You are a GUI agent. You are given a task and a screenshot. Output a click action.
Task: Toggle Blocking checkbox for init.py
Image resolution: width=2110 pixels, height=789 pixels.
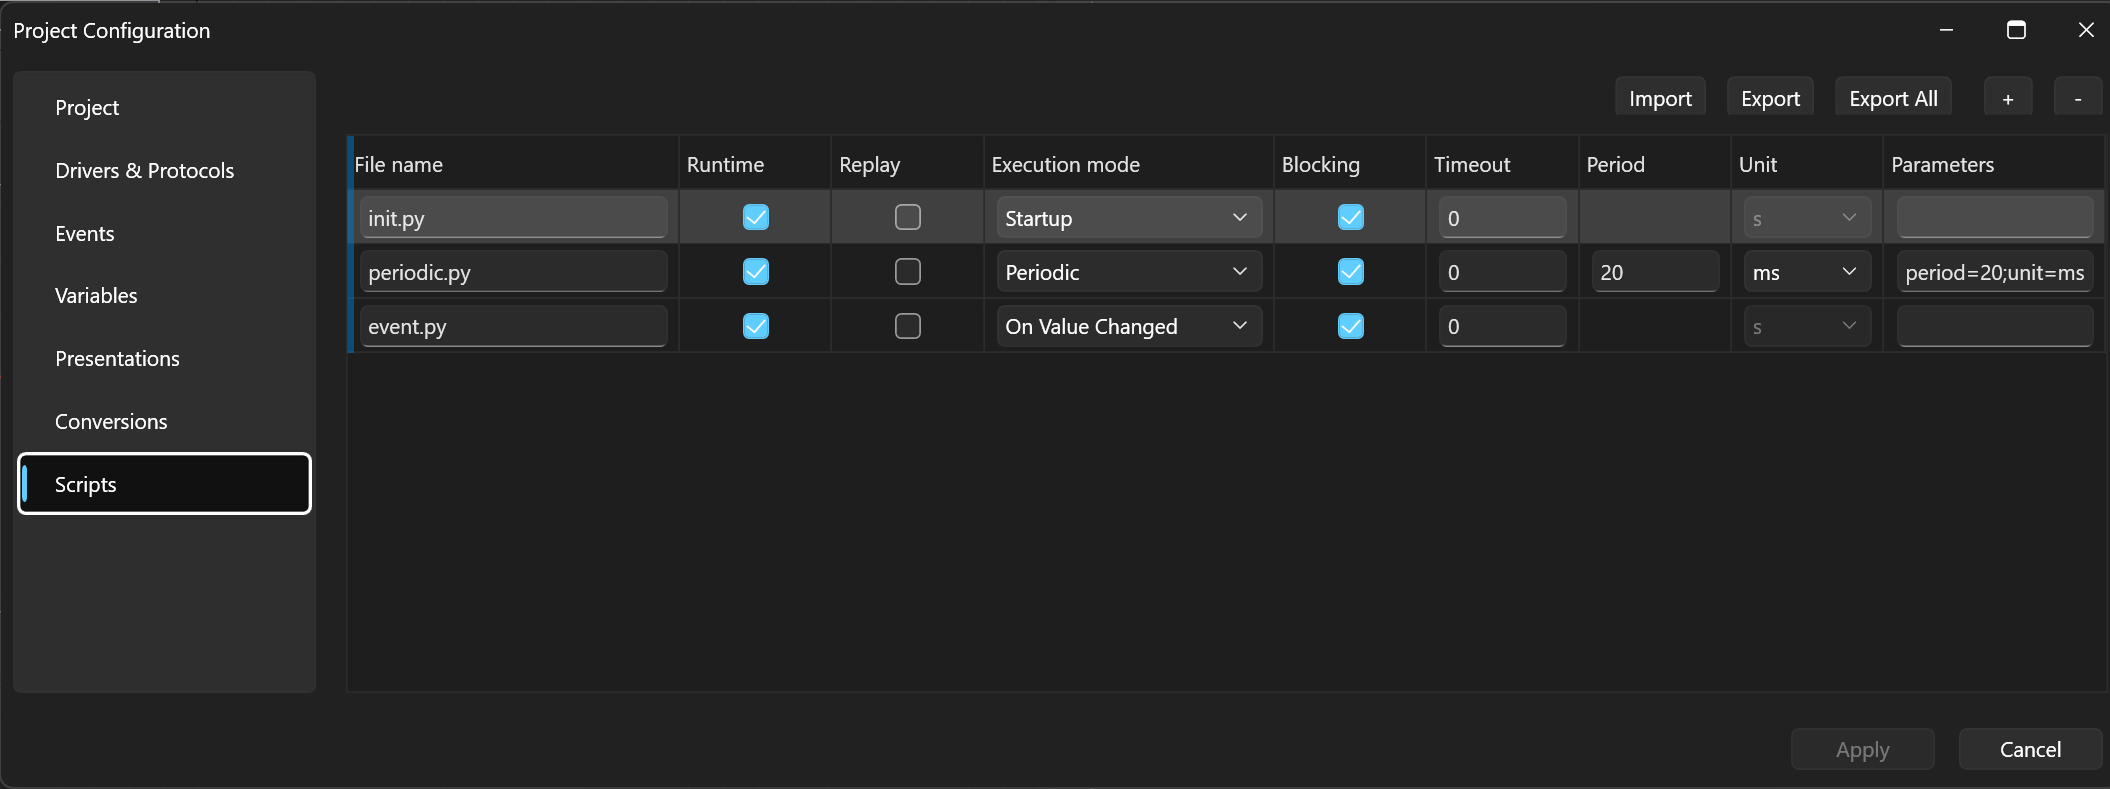pyautogui.click(x=1351, y=217)
